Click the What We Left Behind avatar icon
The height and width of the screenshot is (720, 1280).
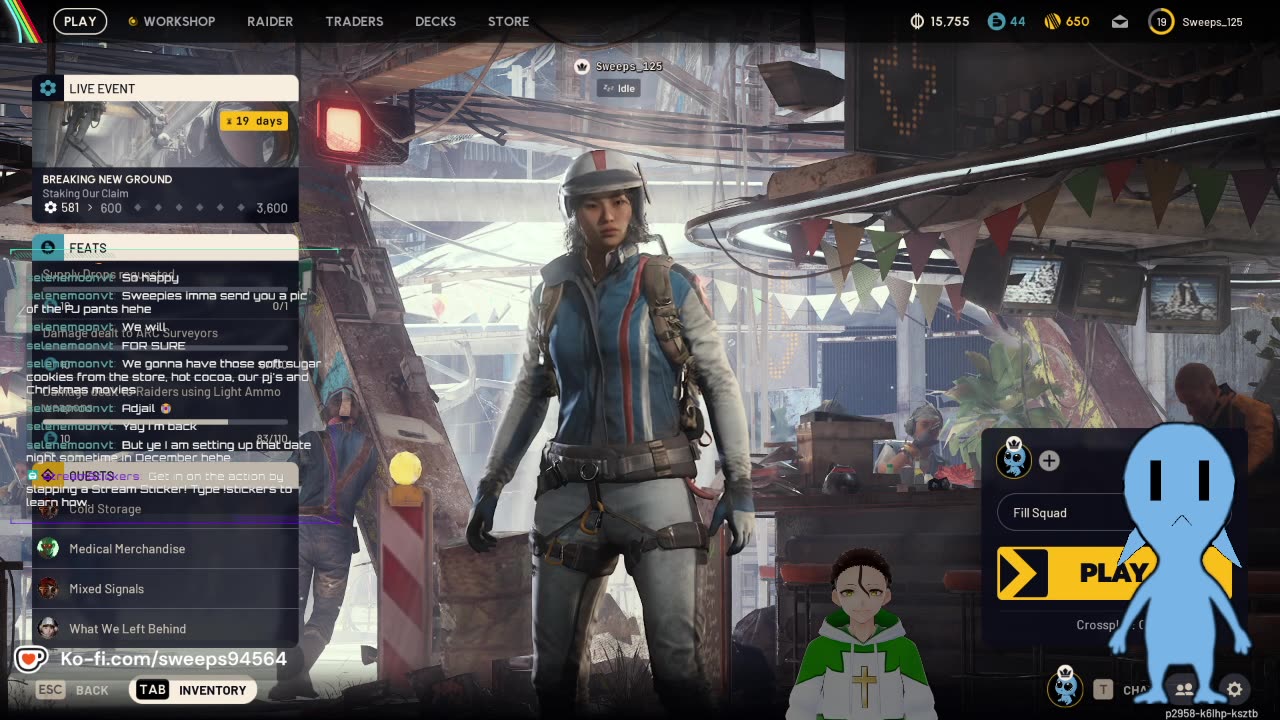[48, 628]
